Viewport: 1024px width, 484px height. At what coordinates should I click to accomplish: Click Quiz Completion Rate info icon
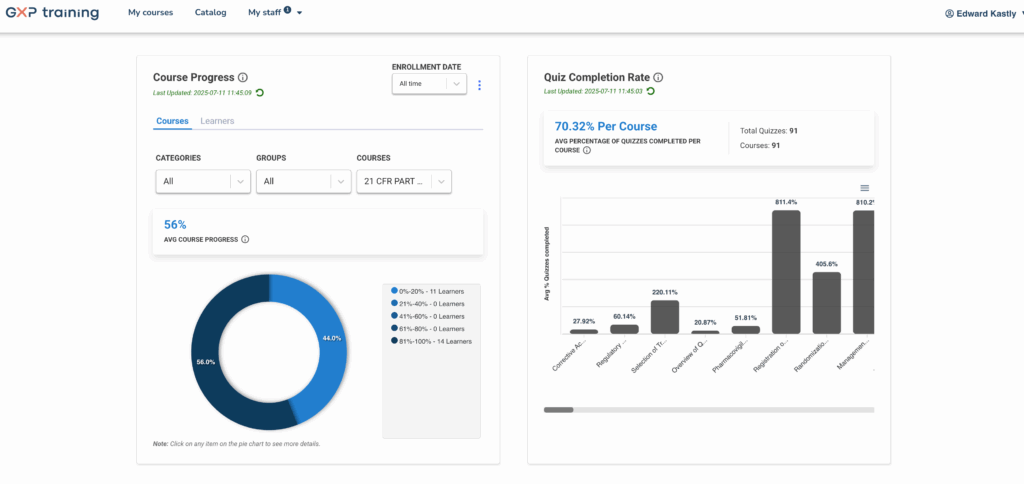[x=658, y=77]
